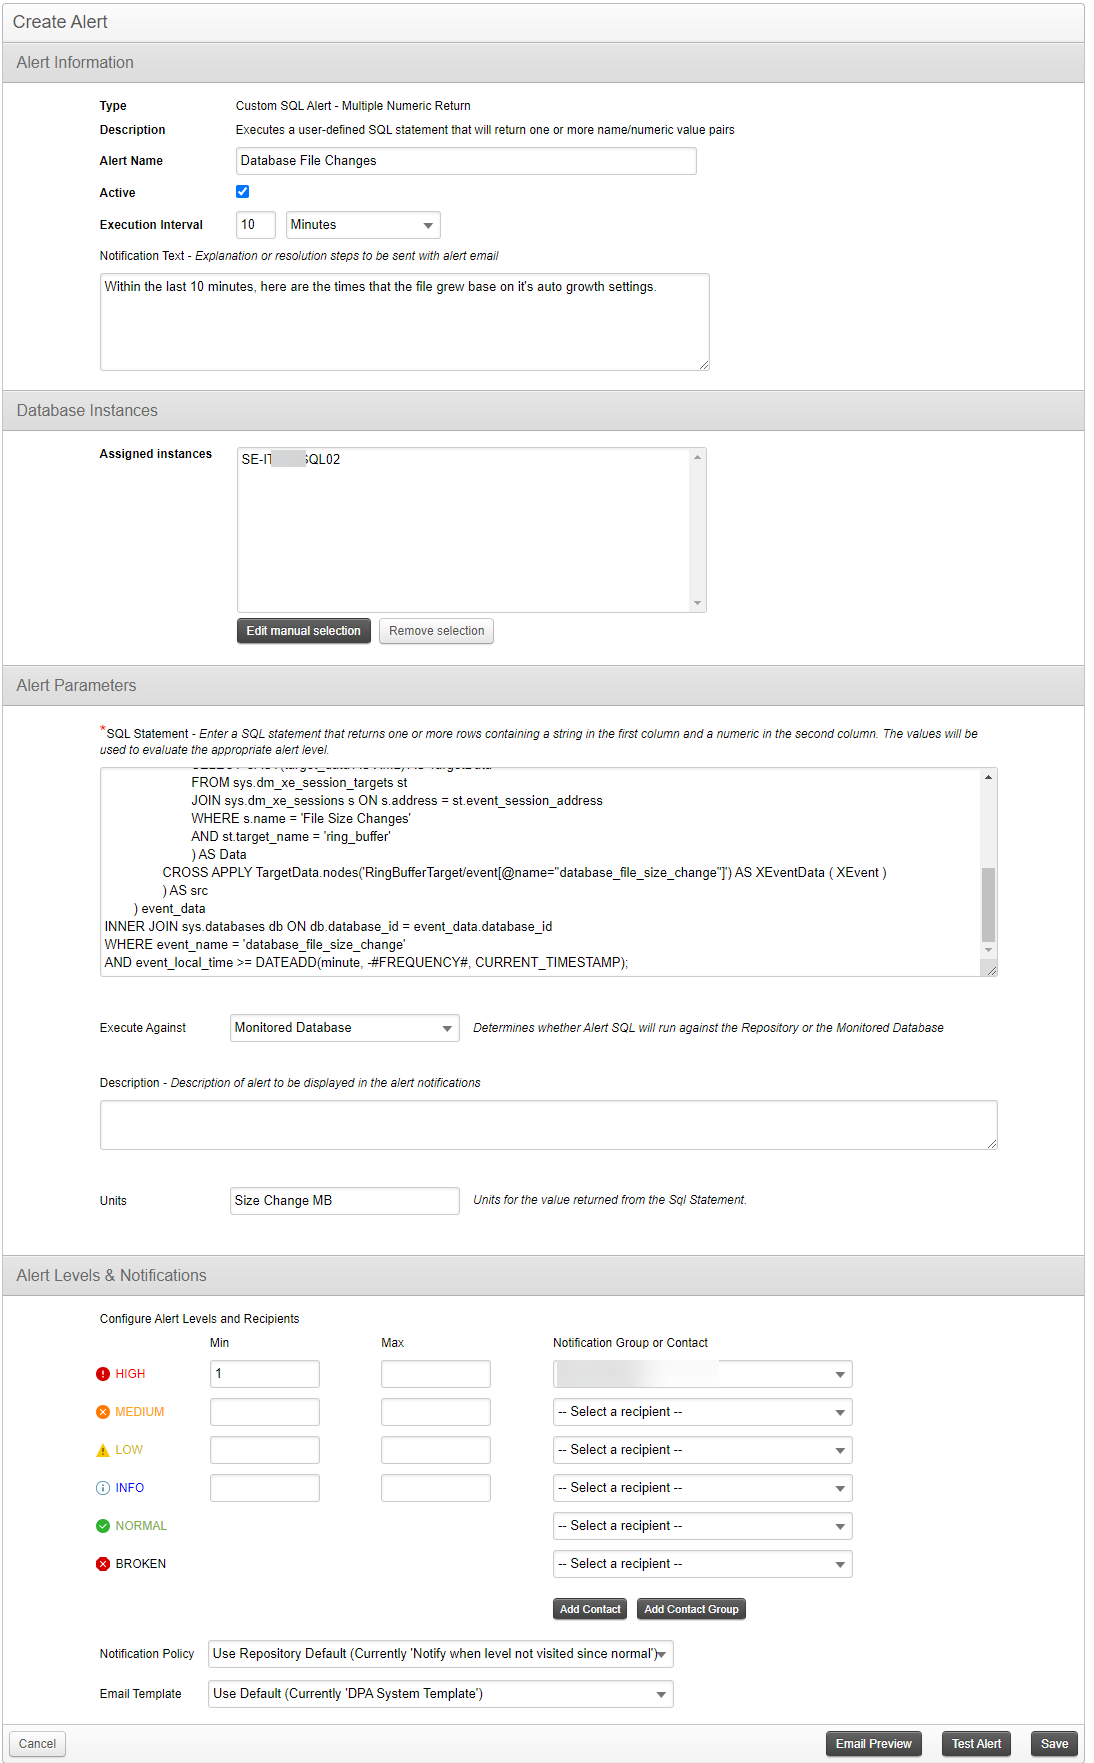Click the Email Preview button

(874, 1744)
